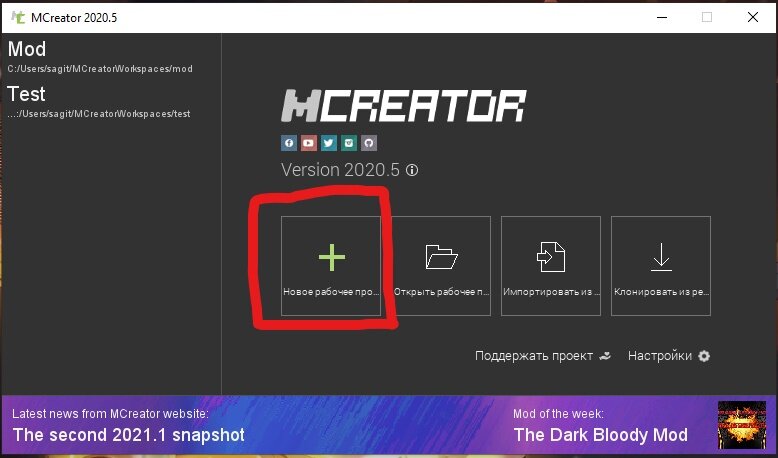This screenshot has width=778, height=458.
Task: Open MCreator's Twitter profile icon
Action: (328, 143)
